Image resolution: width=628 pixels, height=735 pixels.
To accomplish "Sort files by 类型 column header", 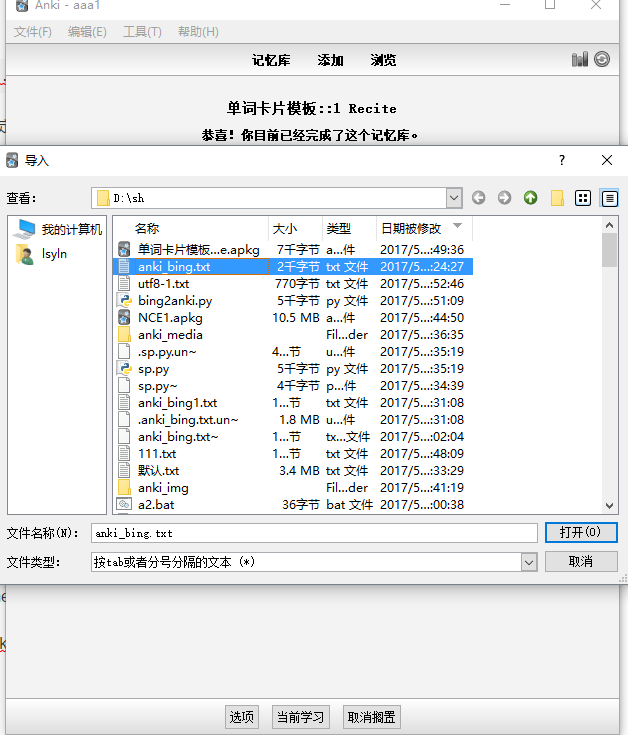I will (x=349, y=228).
